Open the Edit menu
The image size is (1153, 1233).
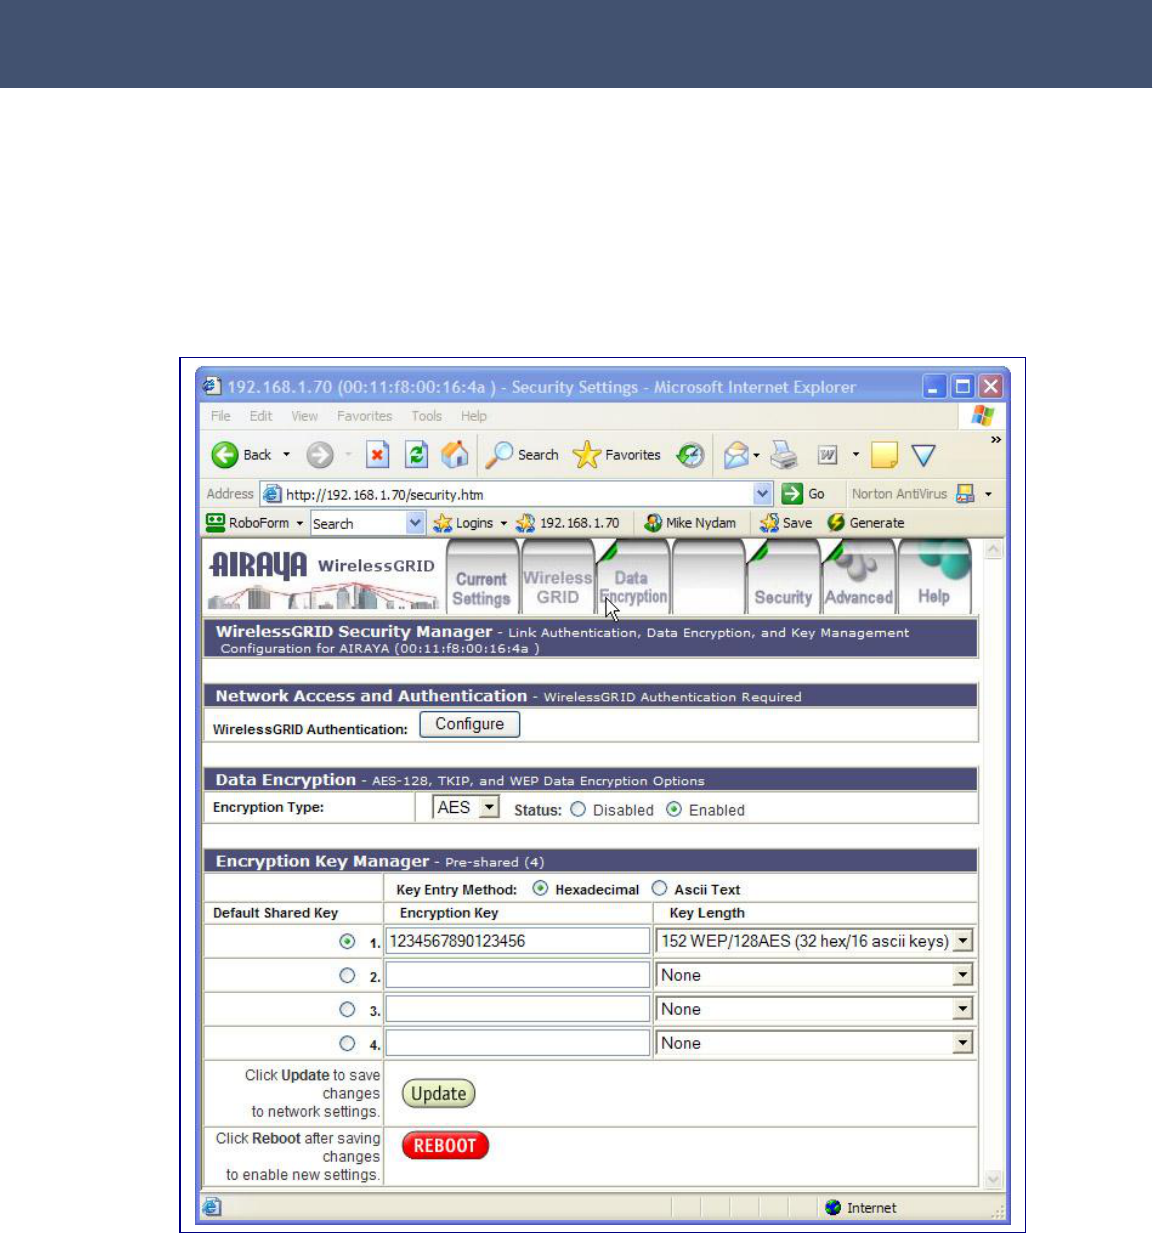click(261, 416)
